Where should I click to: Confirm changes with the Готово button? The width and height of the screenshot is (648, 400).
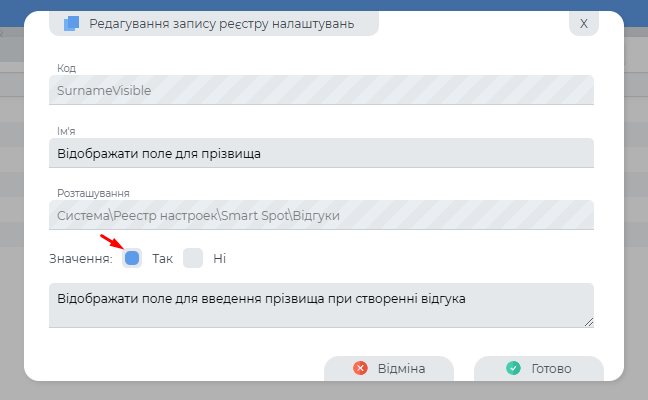[538, 368]
